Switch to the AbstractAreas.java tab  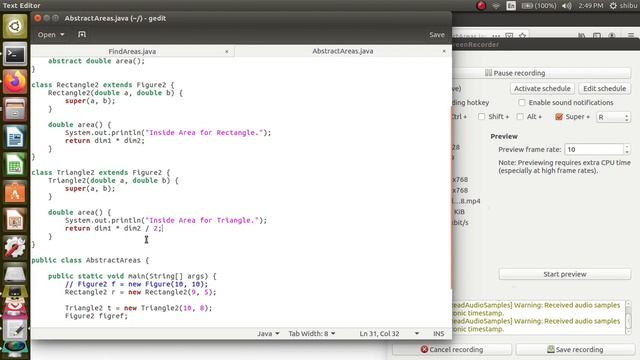(x=343, y=51)
